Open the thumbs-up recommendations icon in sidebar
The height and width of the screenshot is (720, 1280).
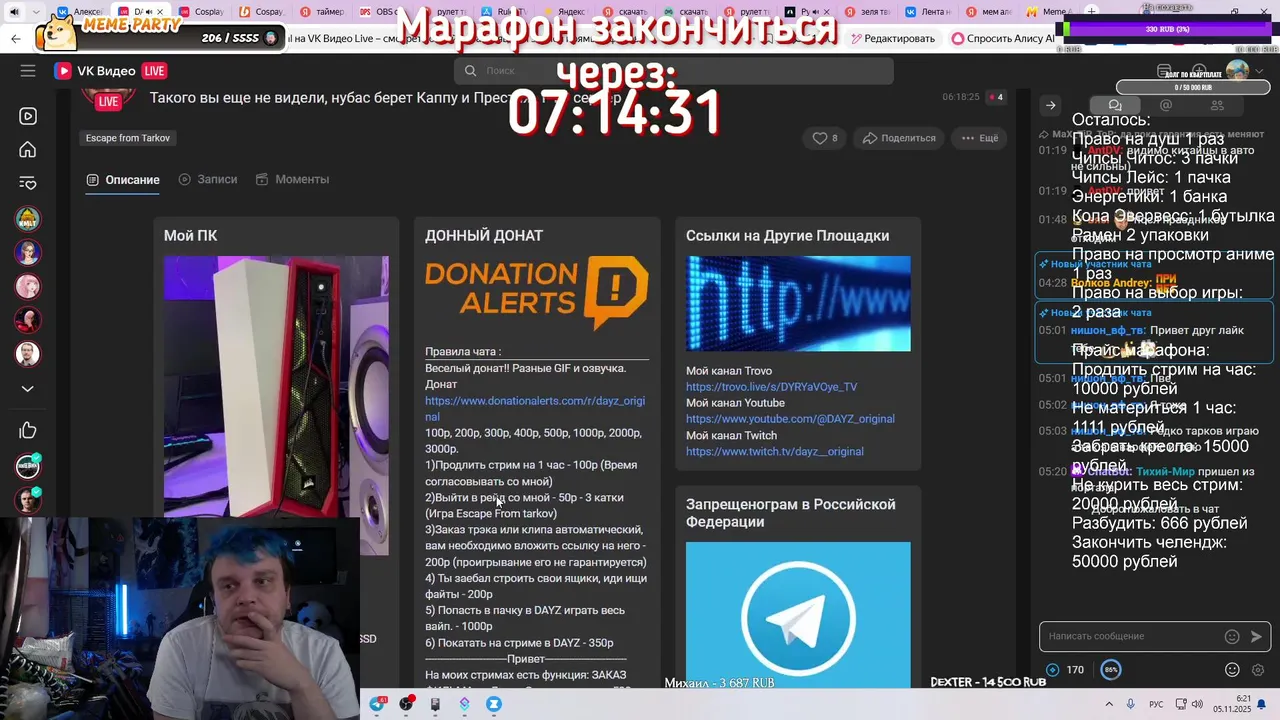pos(28,431)
